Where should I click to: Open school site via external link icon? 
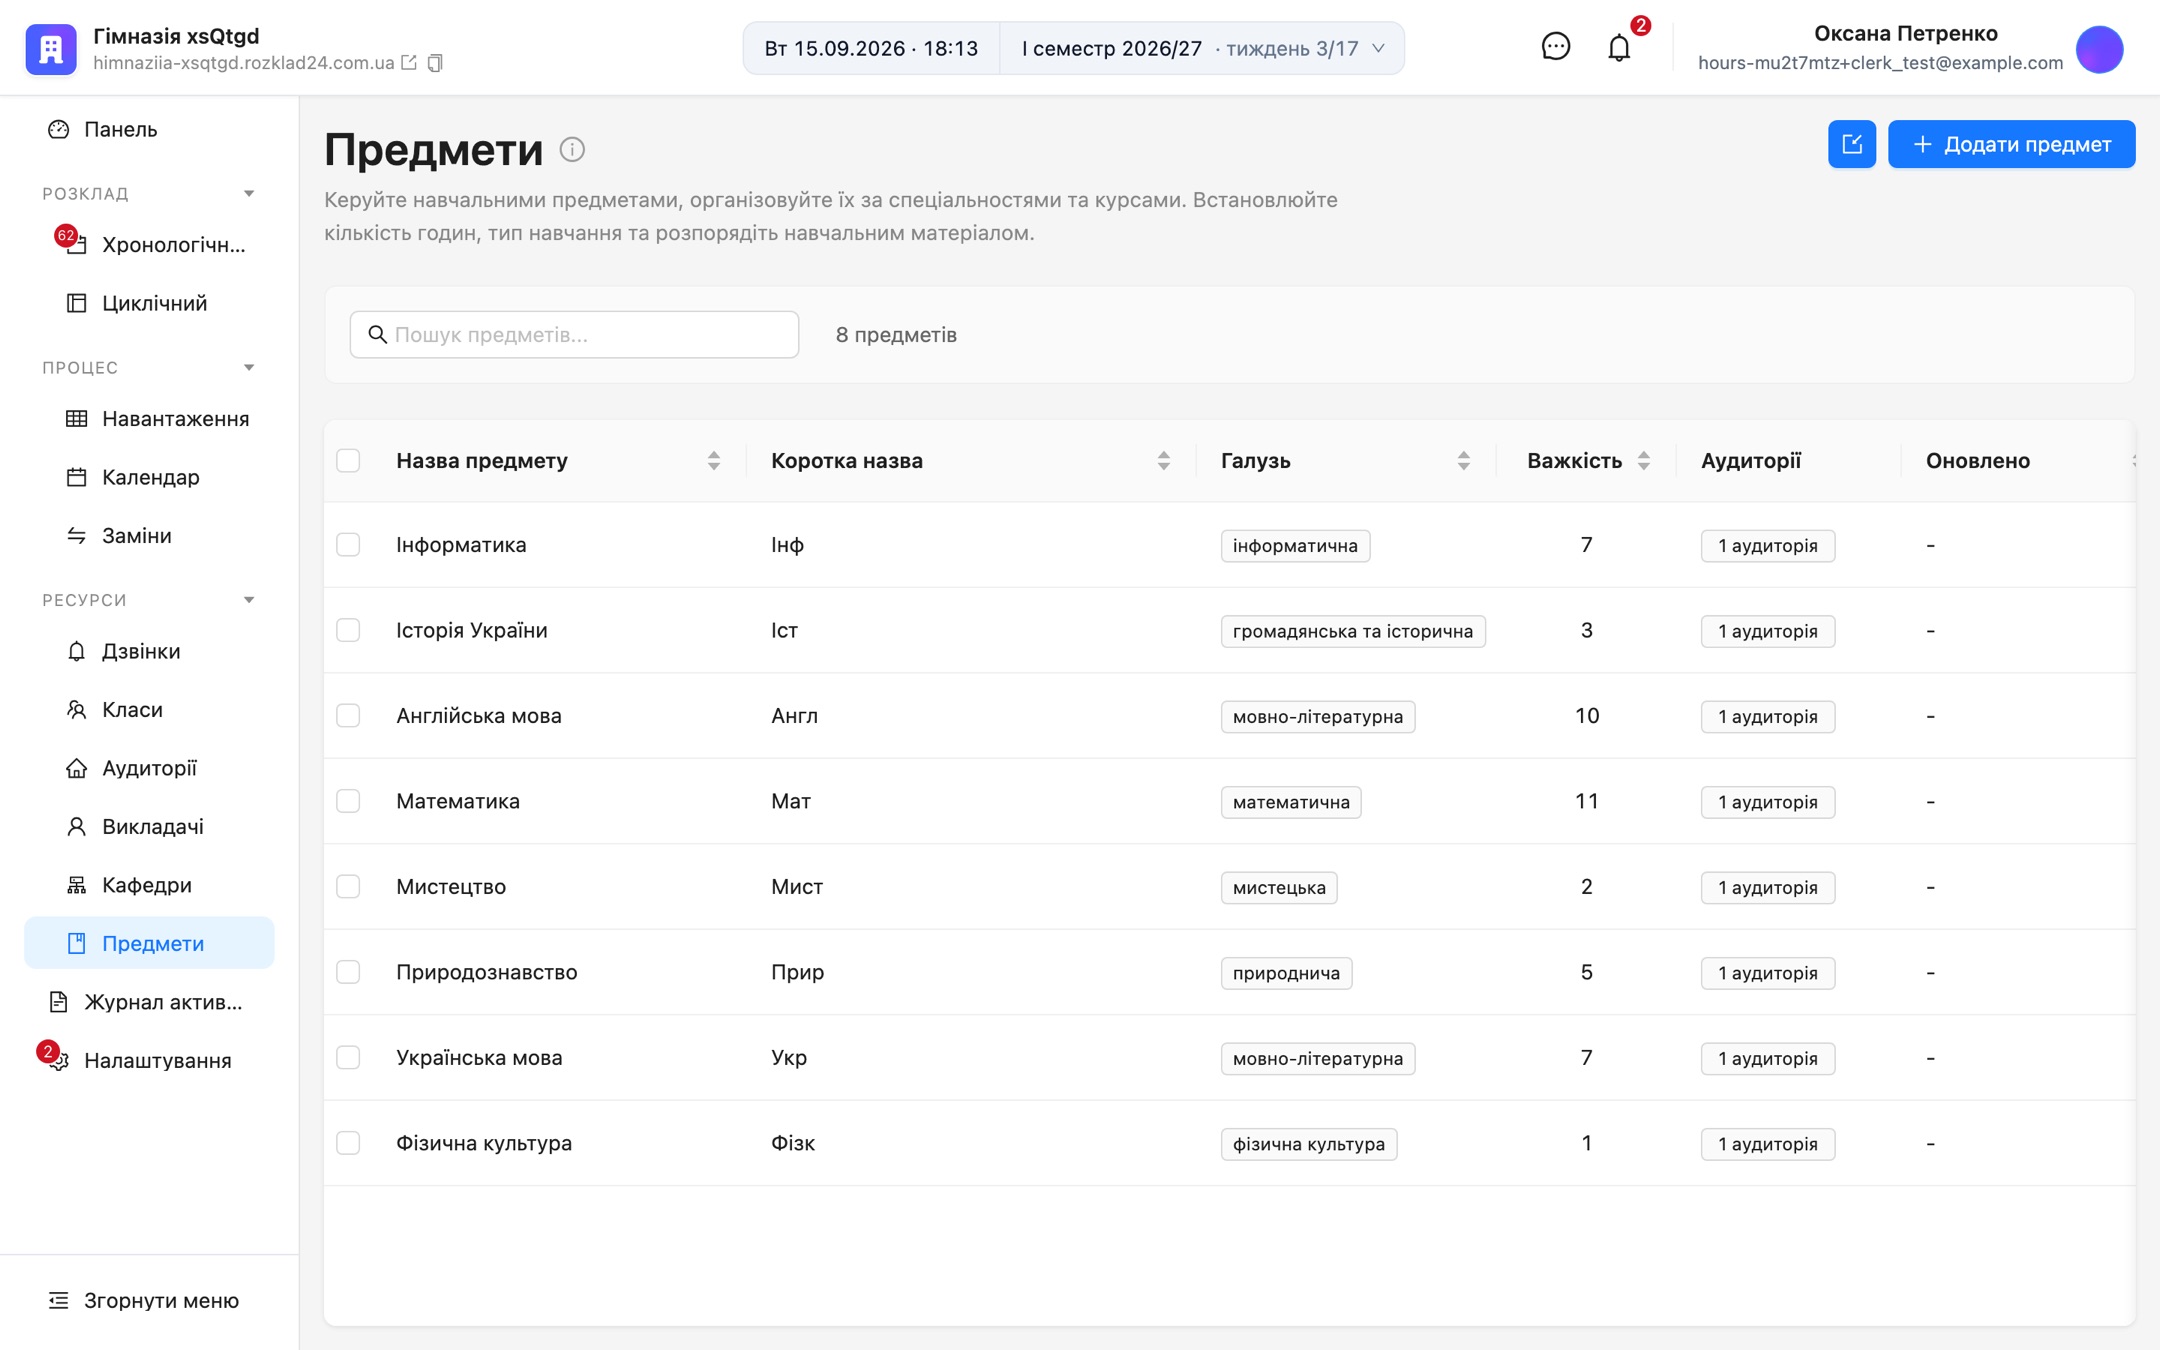[409, 62]
